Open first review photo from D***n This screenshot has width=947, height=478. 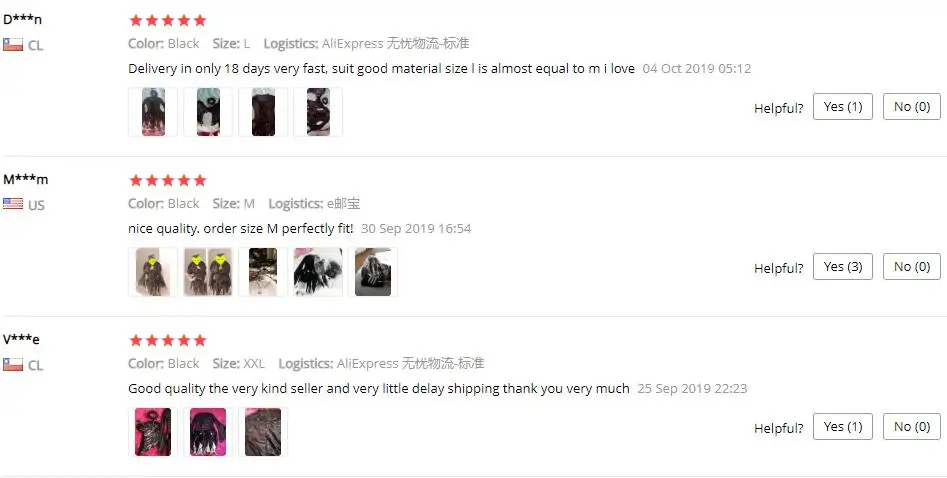point(153,112)
